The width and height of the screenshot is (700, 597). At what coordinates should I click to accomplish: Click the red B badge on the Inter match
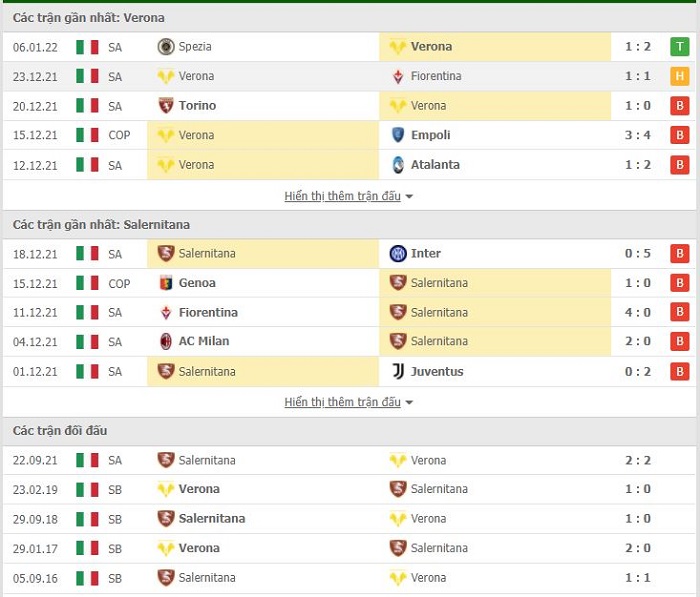pos(679,254)
